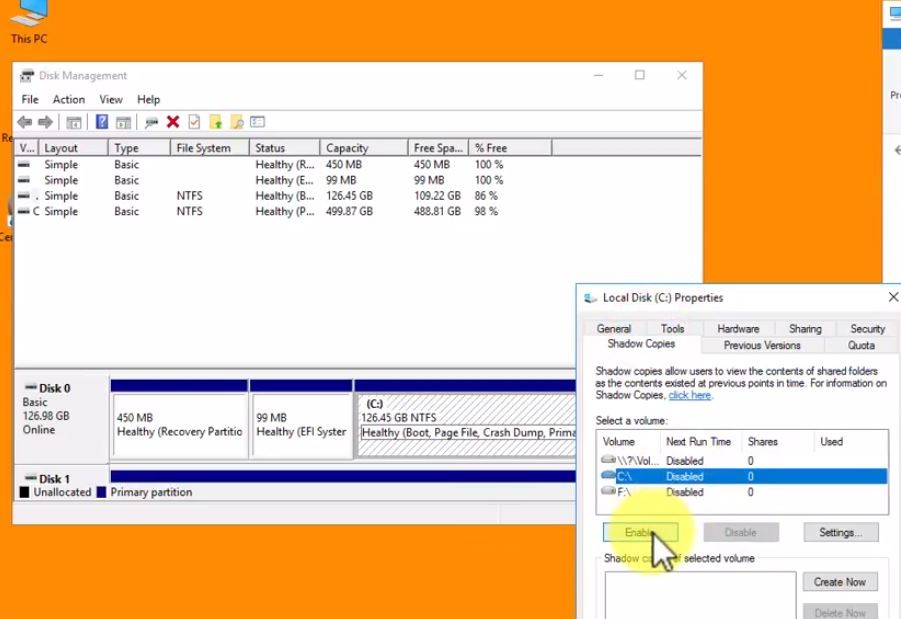Viewport: 901px width, 619px height.
Task: Open shadow copy Settings button
Action: tap(840, 533)
